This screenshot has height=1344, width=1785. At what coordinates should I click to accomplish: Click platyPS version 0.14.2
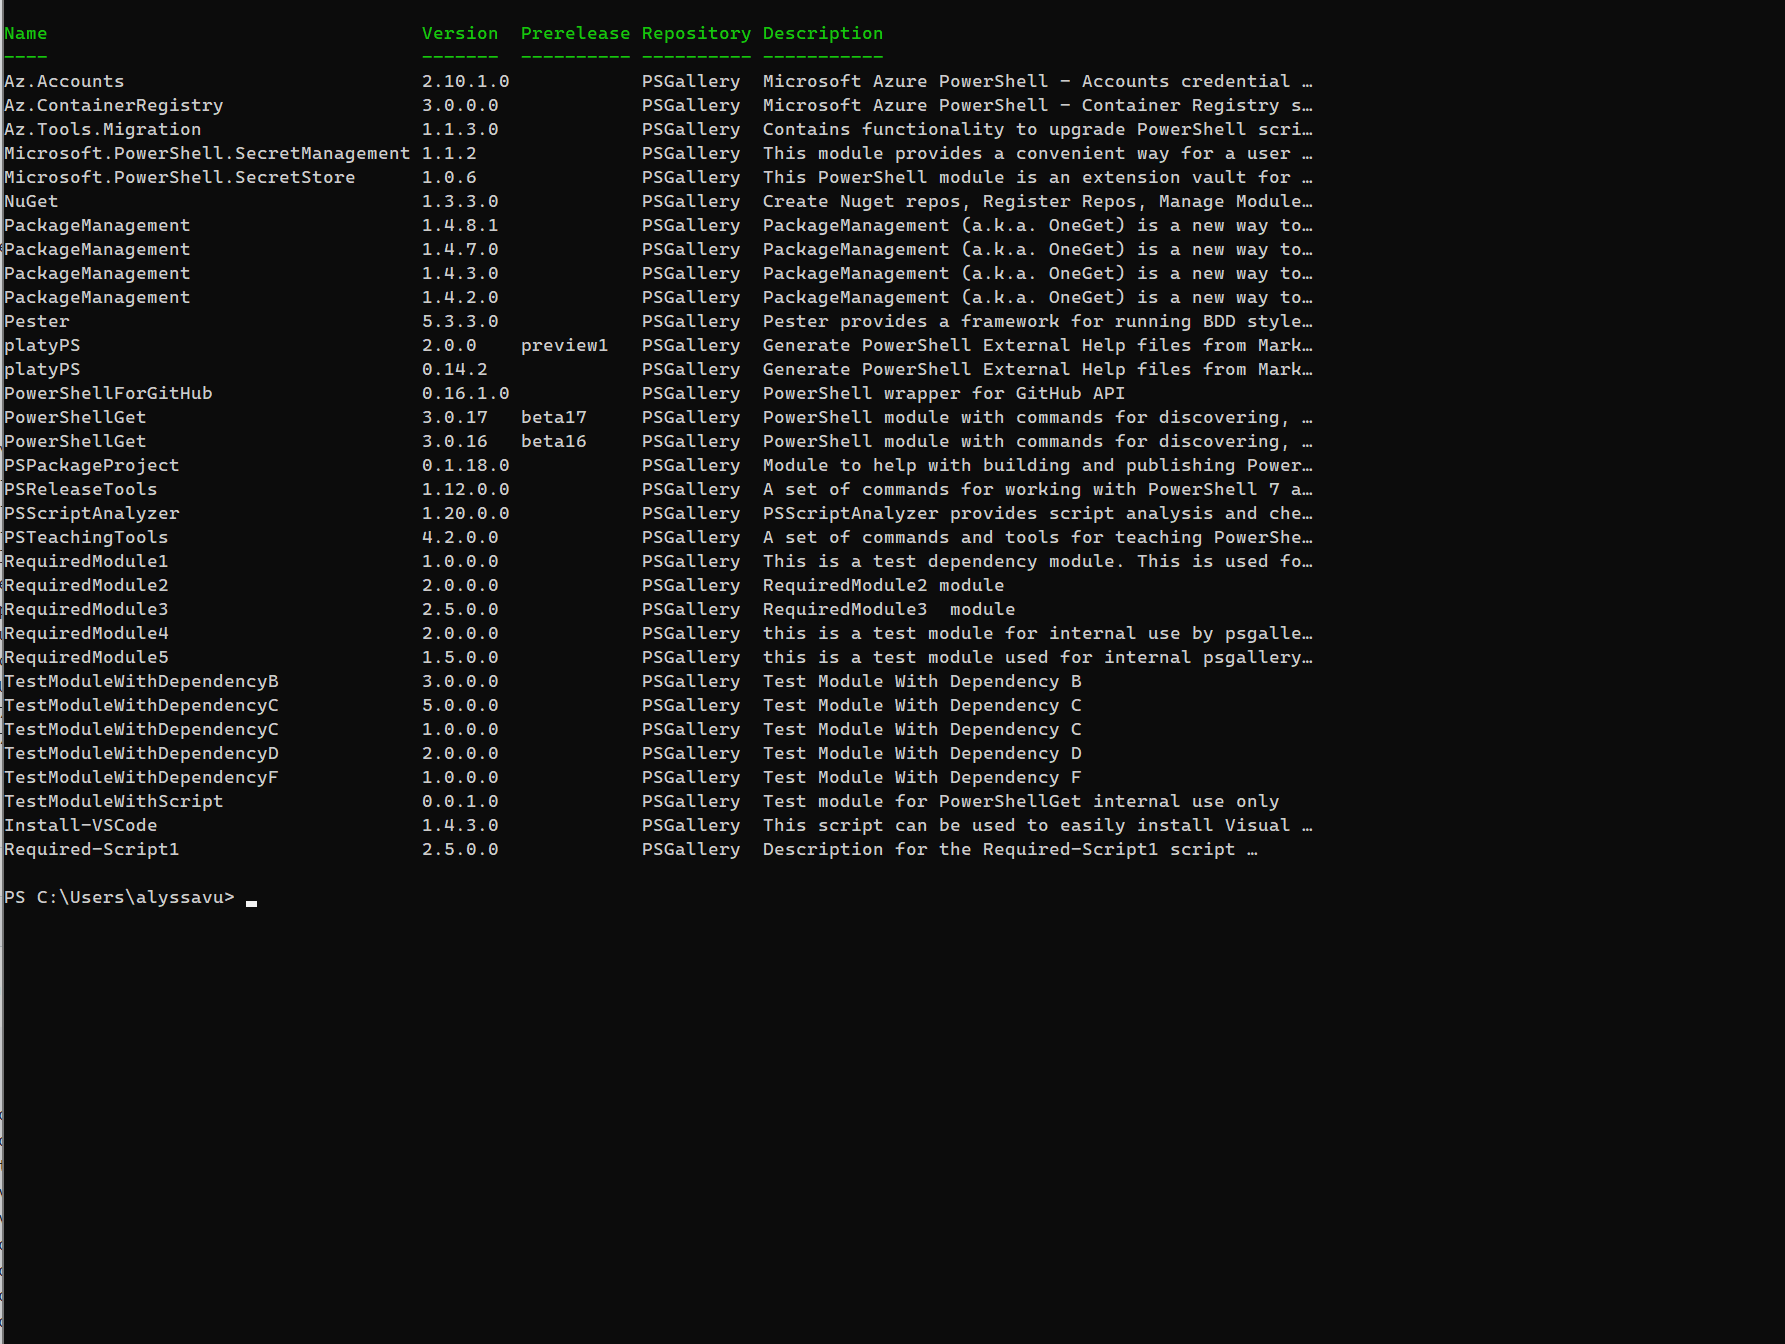pyautogui.click(x=455, y=369)
